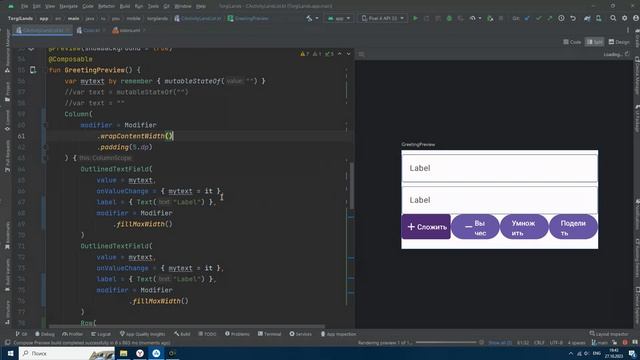Open the editor tabs three-dot menu
Viewport: 640px width, 360px height.
coord(628,30)
